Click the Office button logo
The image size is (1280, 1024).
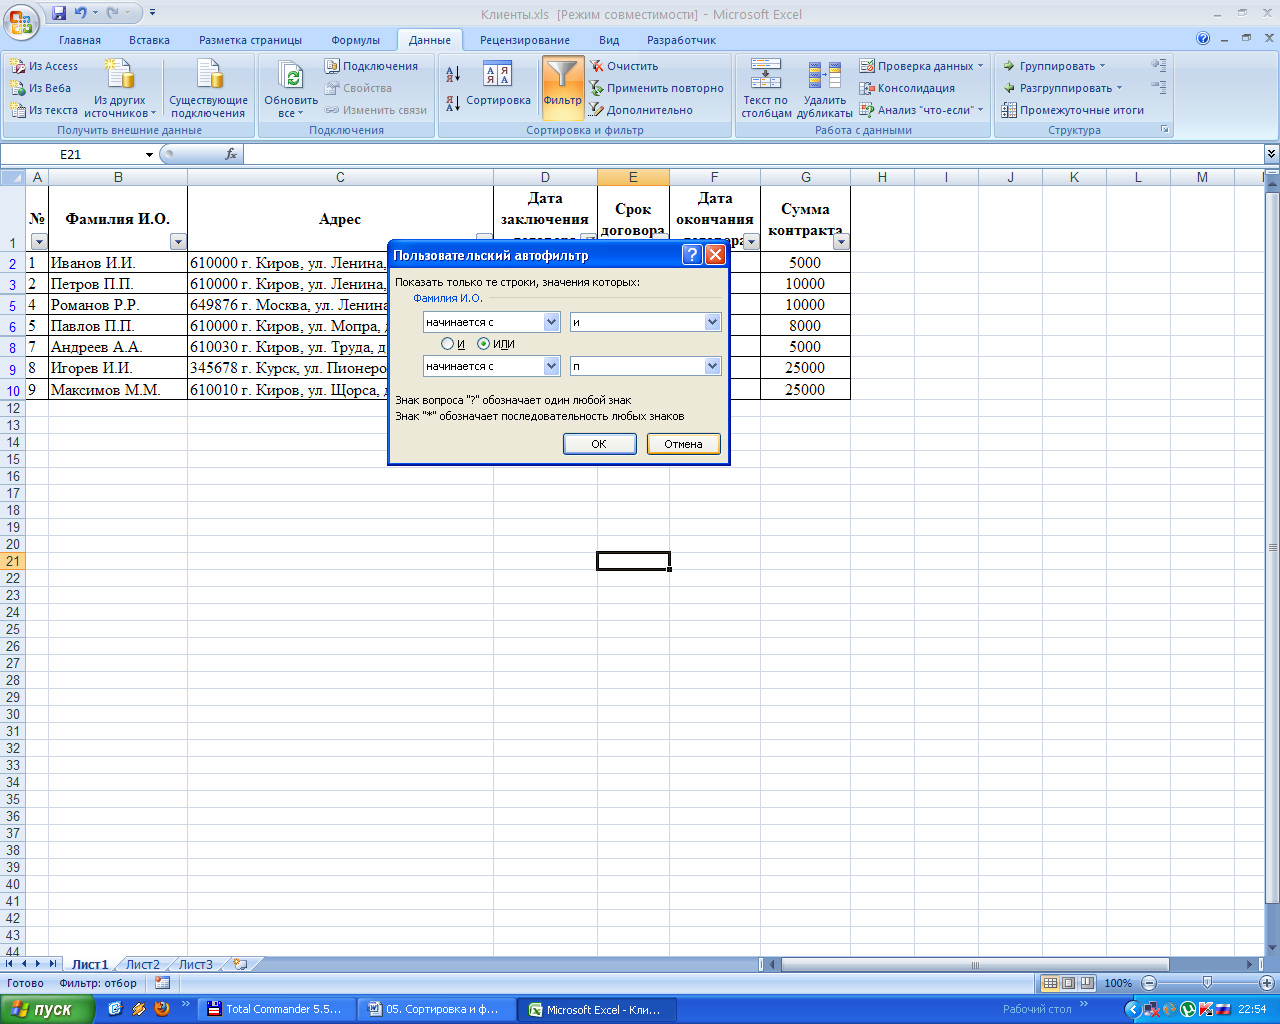pos(21,21)
